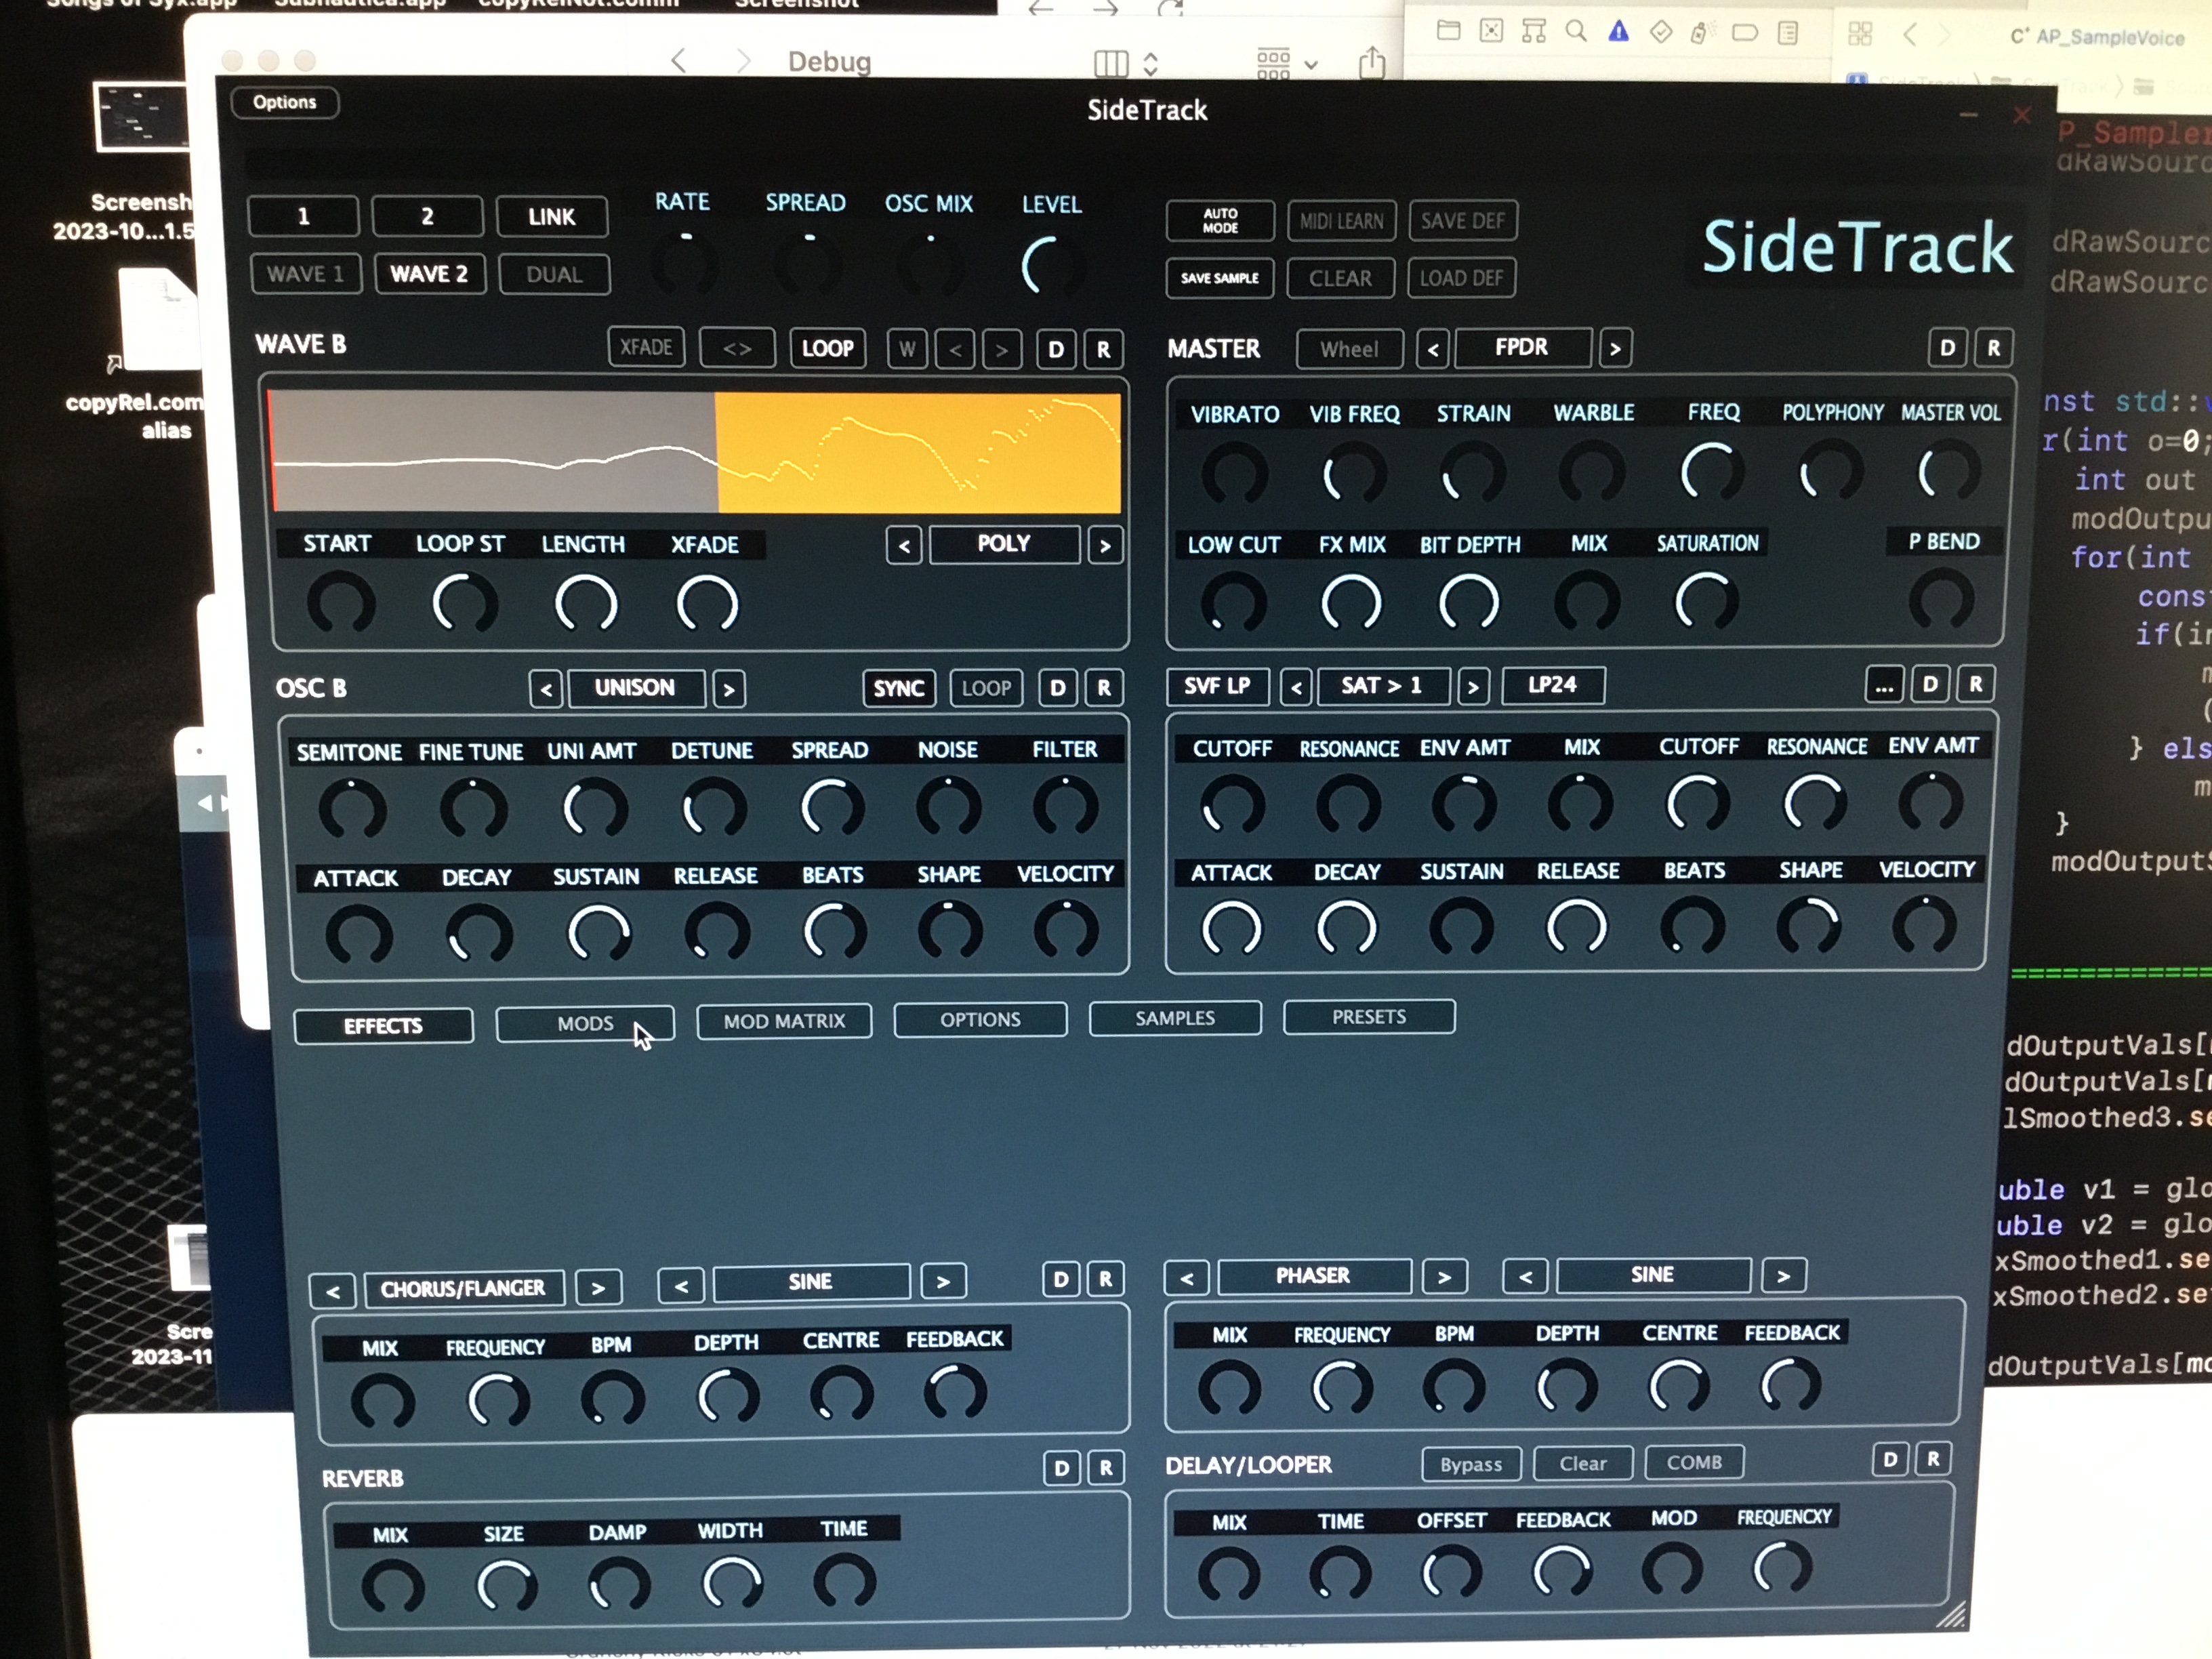Open the Options menu in SideTrack
Screen dimensions: 2212x1659
[284, 102]
